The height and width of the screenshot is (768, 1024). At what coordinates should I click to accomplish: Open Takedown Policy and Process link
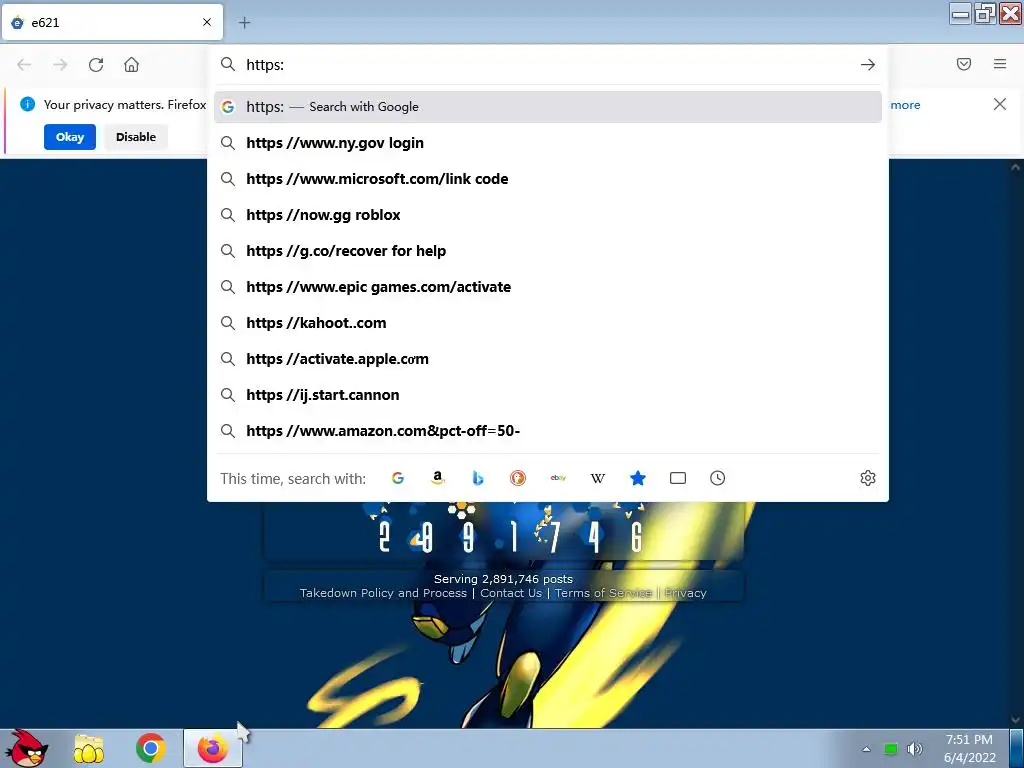[383, 593]
